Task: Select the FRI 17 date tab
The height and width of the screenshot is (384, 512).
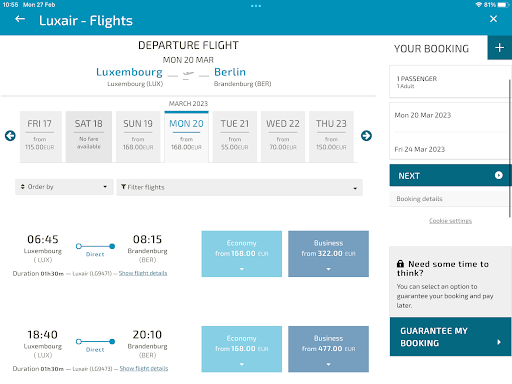Action: 41,137
